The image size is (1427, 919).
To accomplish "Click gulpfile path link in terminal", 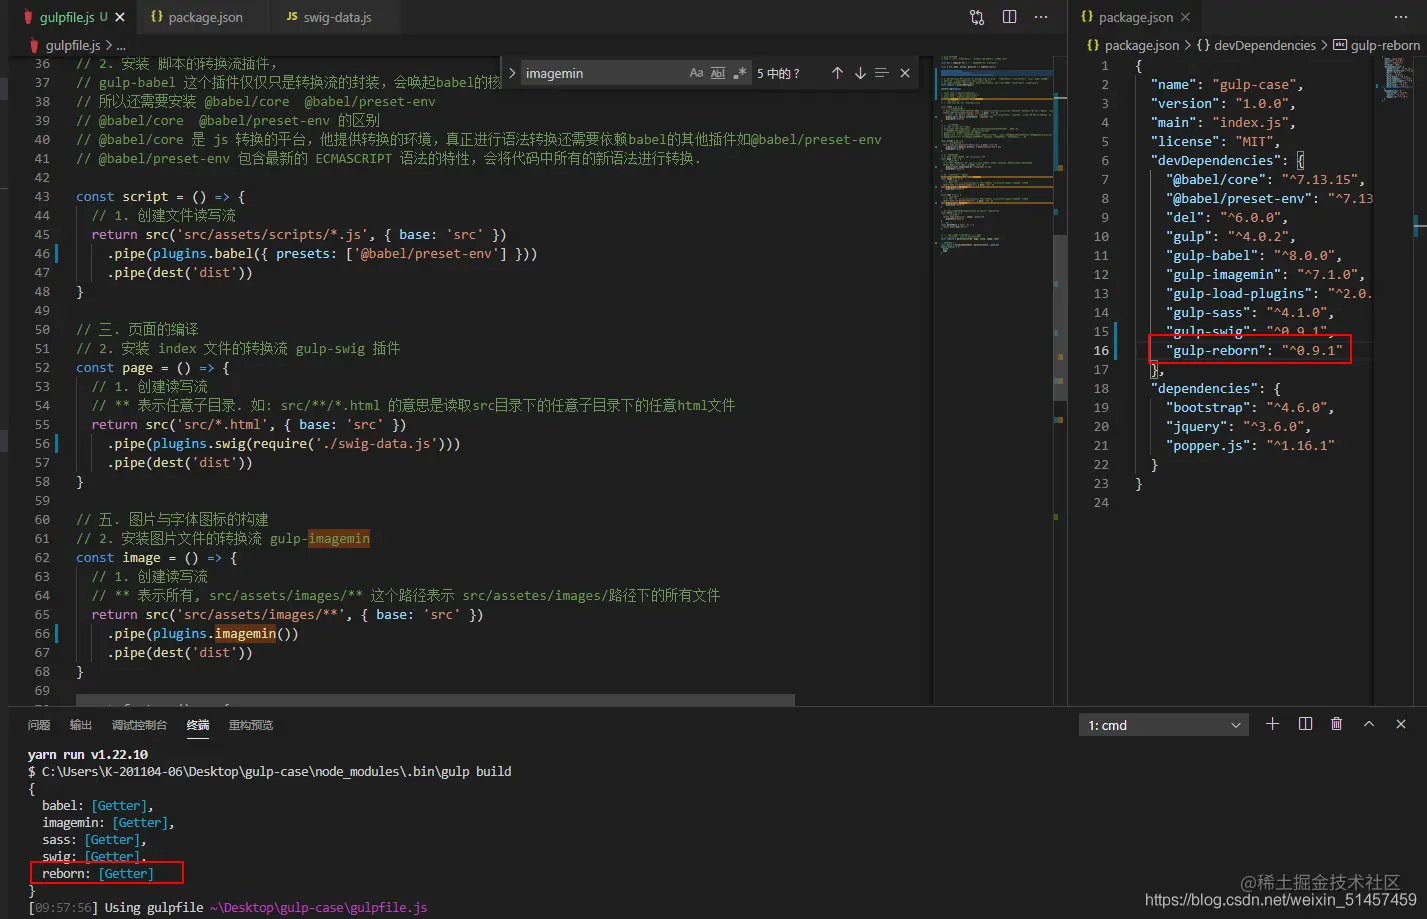I will pyautogui.click(x=318, y=907).
